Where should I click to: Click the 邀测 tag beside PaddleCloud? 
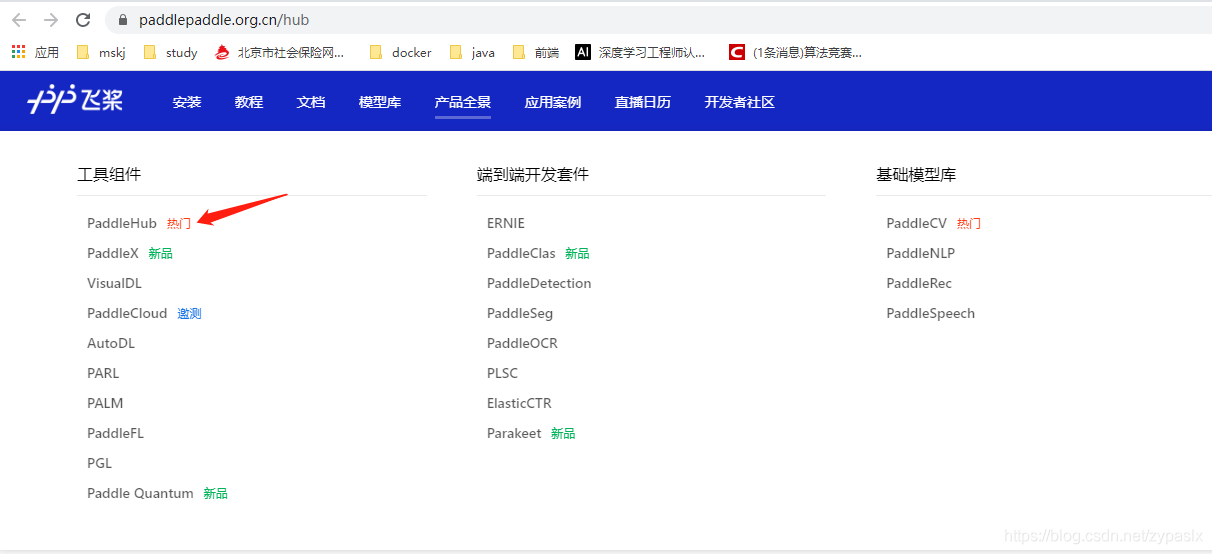pos(189,313)
